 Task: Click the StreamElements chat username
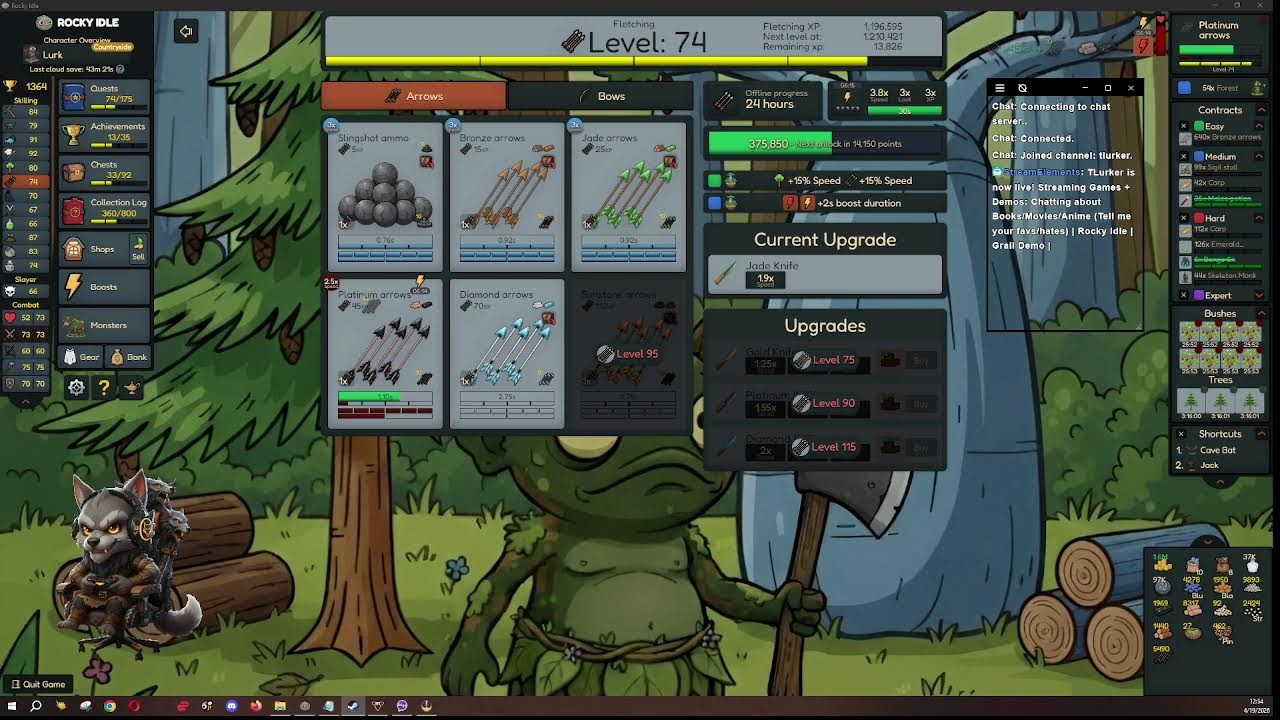click(x=1042, y=172)
